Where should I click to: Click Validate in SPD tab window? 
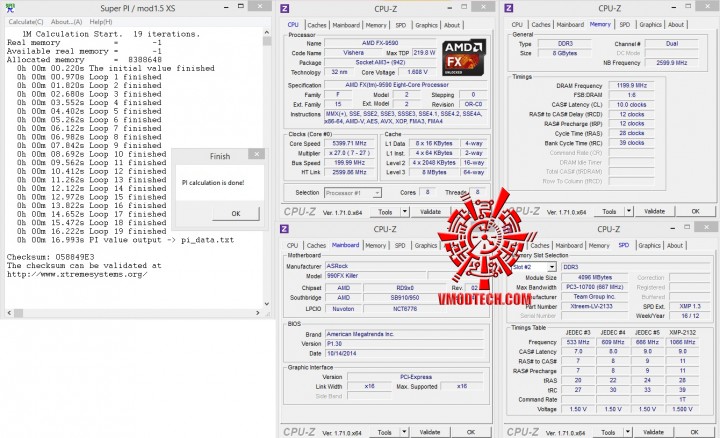click(x=653, y=432)
